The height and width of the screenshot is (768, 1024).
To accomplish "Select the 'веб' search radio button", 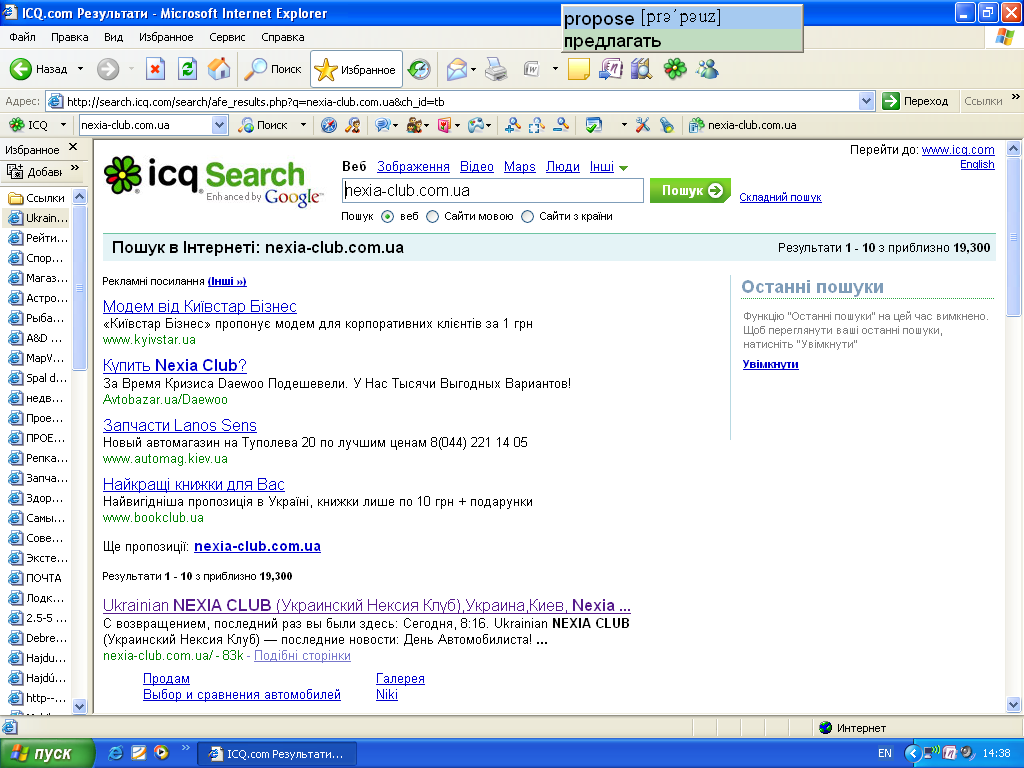I will click(x=388, y=216).
